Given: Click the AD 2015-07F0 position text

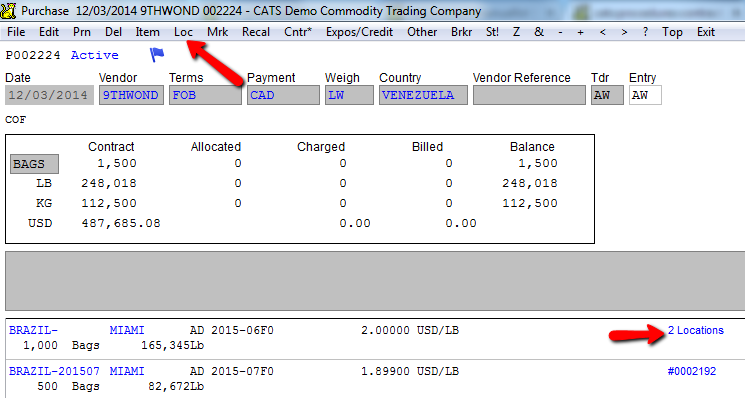Looking at the screenshot, I should [231, 371].
